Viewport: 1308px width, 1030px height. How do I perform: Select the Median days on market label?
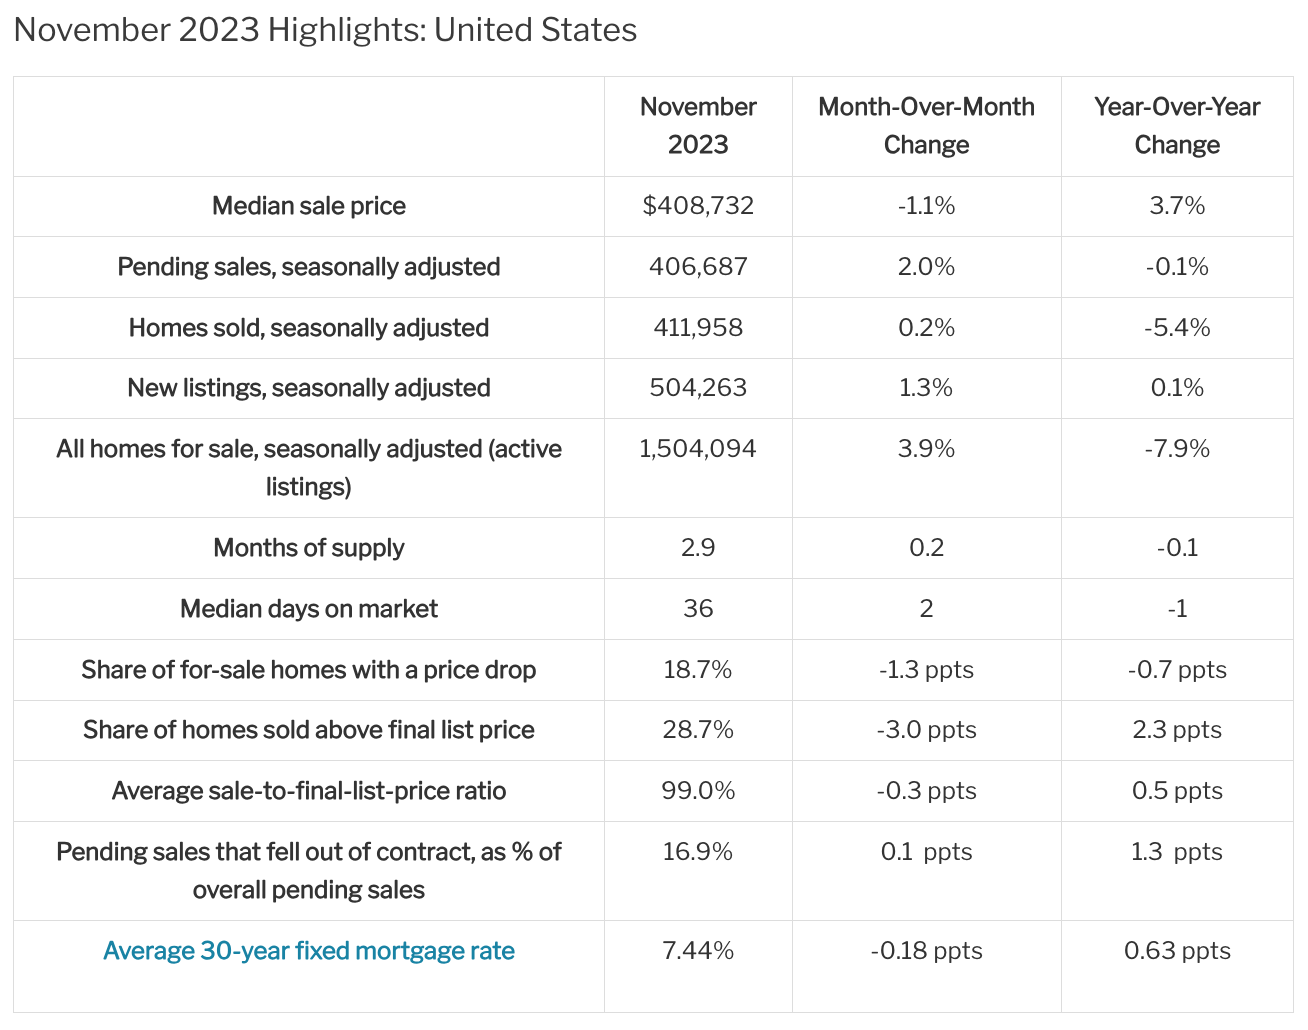309,609
